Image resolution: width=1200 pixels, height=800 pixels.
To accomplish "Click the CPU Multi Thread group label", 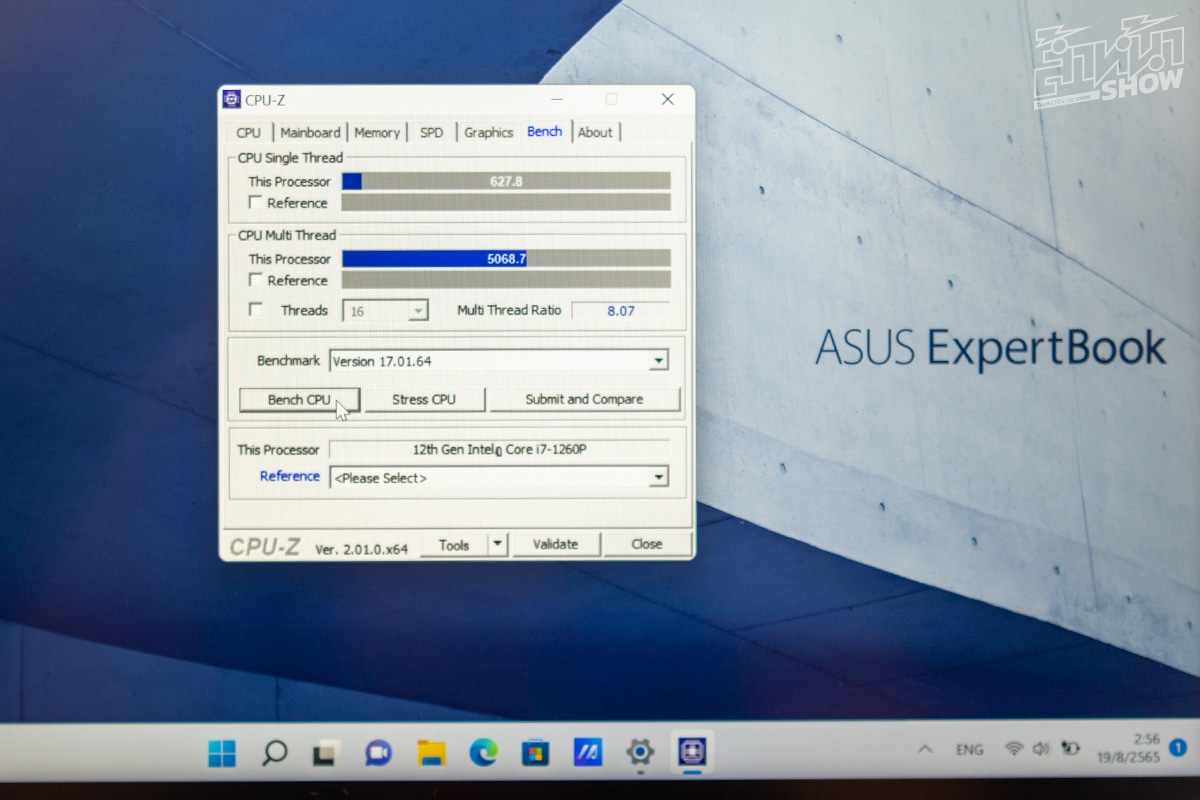I will pyautogui.click(x=287, y=235).
